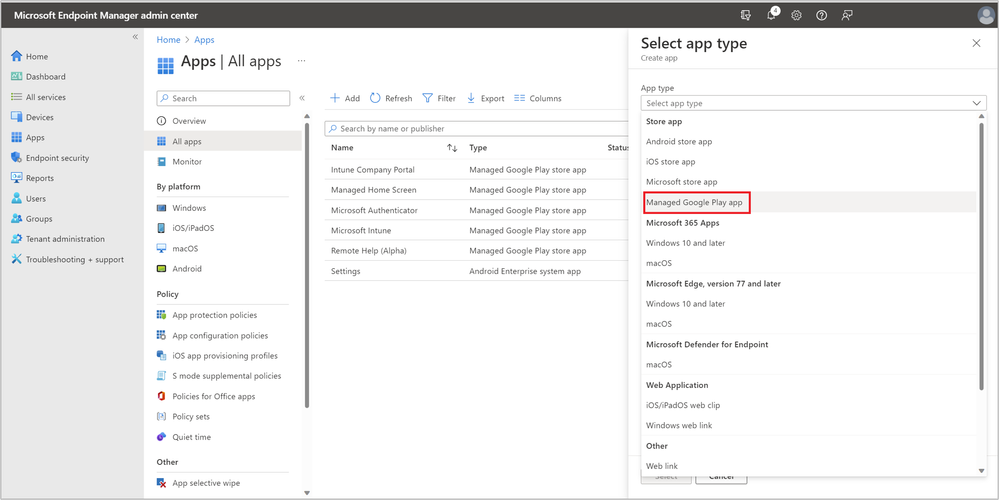Click the Windows platform icon
The height and width of the screenshot is (500, 999).
tap(162, 208)
